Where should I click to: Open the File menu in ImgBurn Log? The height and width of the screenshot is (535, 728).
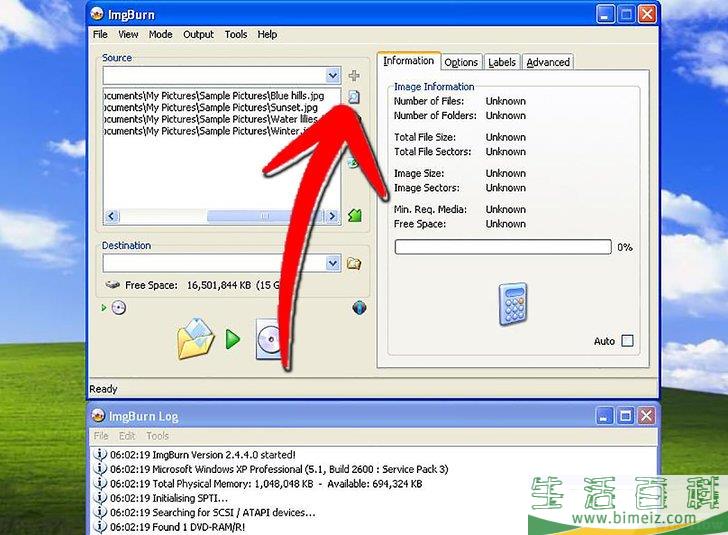pyautogui.click(x=101, y=436)
